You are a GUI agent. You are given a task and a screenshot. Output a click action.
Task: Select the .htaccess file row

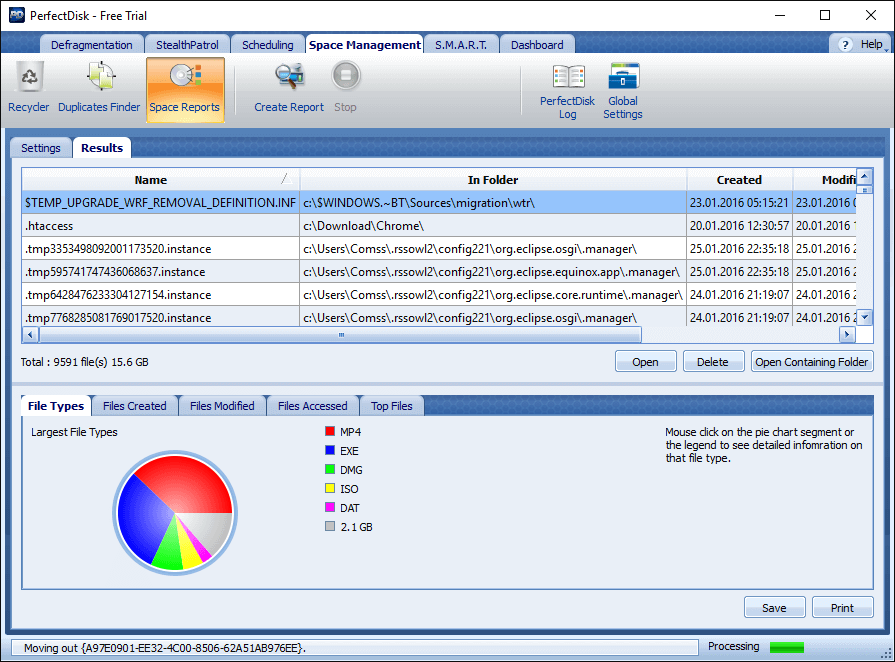pos(438,225)
